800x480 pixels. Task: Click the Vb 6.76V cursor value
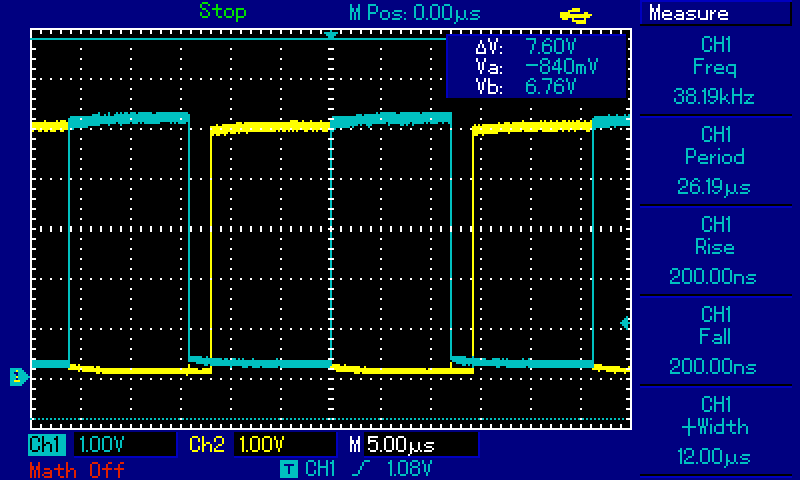point(550,87)
